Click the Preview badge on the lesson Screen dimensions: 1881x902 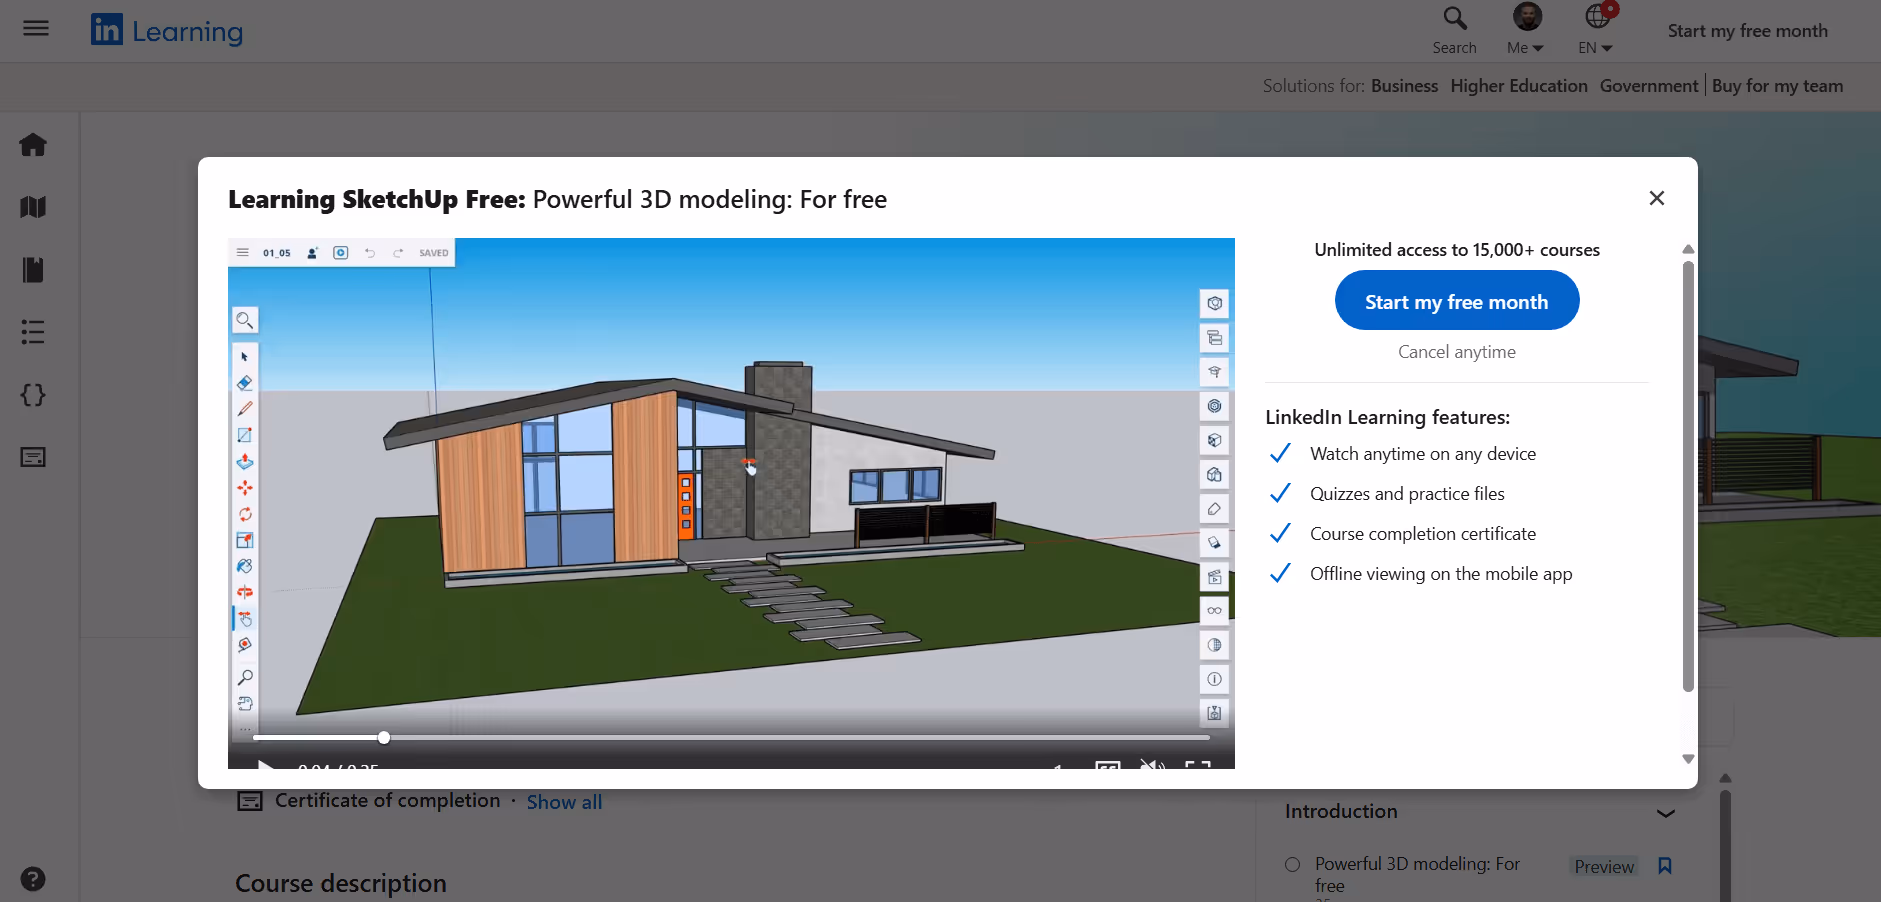pyautogui.click(x=1604, y=867)
